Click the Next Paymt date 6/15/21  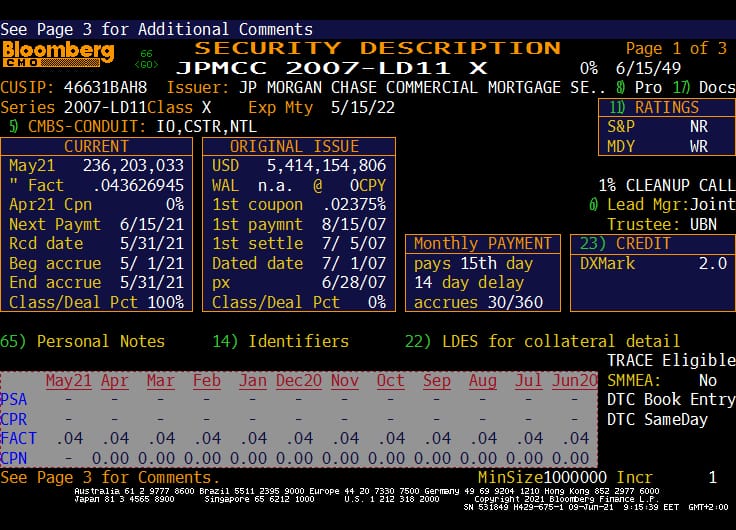click(x=152, y=224)
